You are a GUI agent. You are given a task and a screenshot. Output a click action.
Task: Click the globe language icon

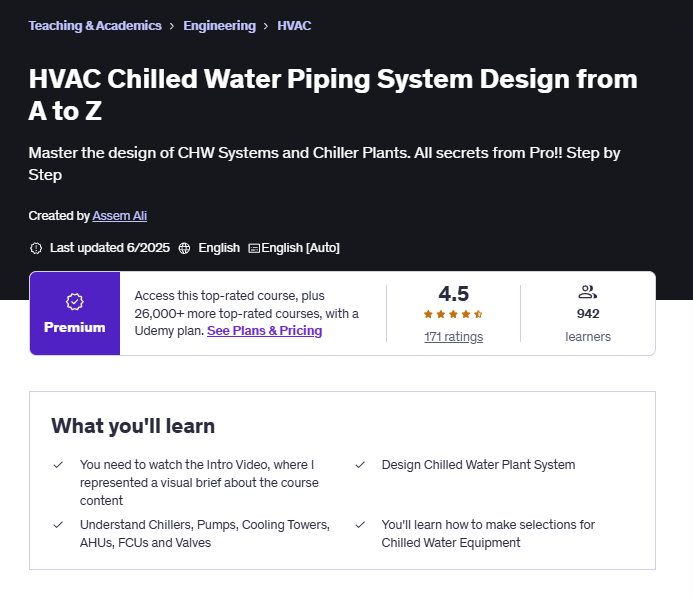pos(184,248)
